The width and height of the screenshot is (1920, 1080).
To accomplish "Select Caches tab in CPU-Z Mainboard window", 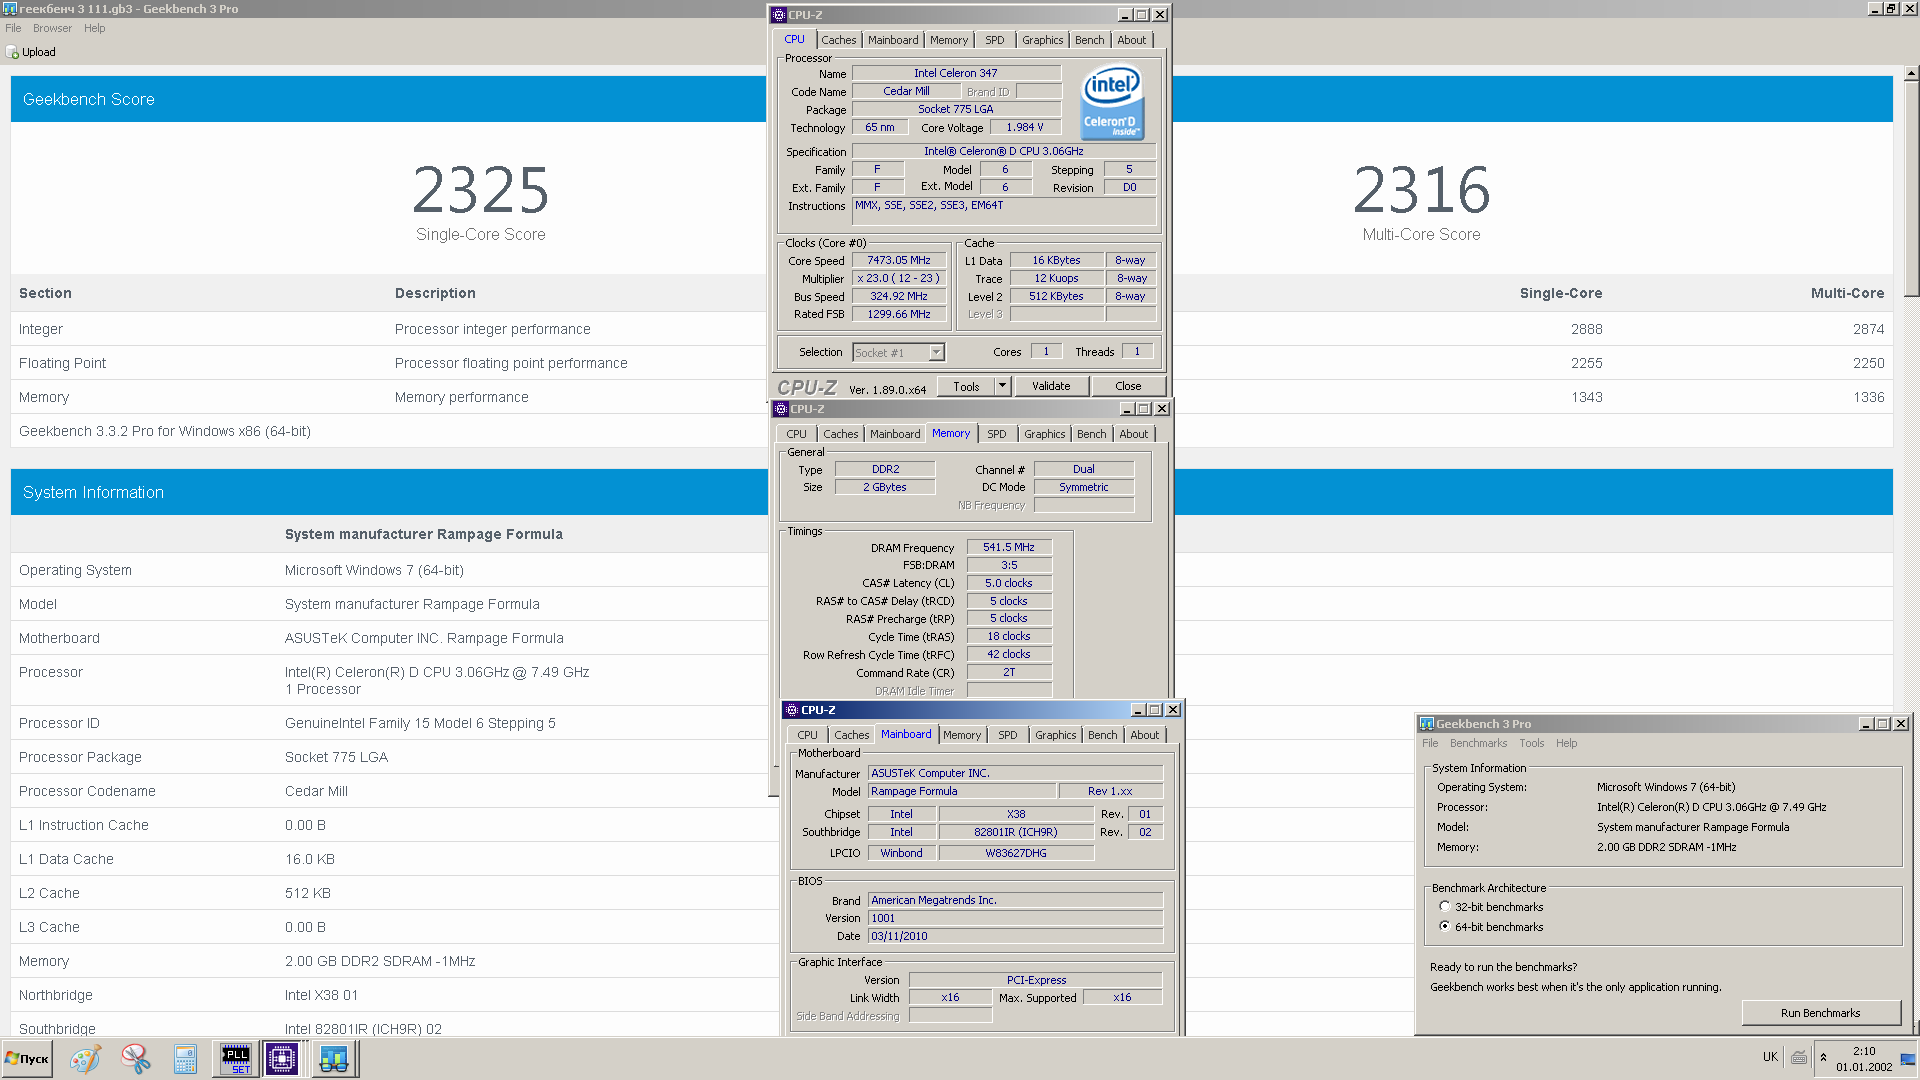I will (851, 735).
